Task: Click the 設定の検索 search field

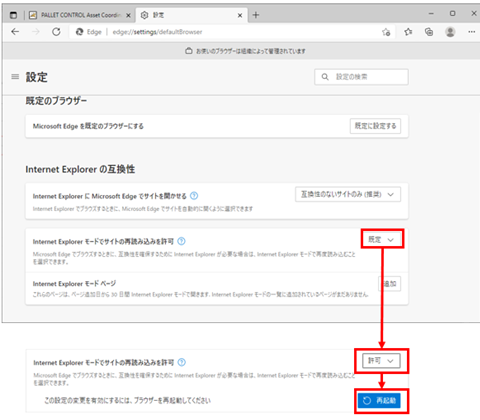Action: pyautogui.click(x=361, y=77)
